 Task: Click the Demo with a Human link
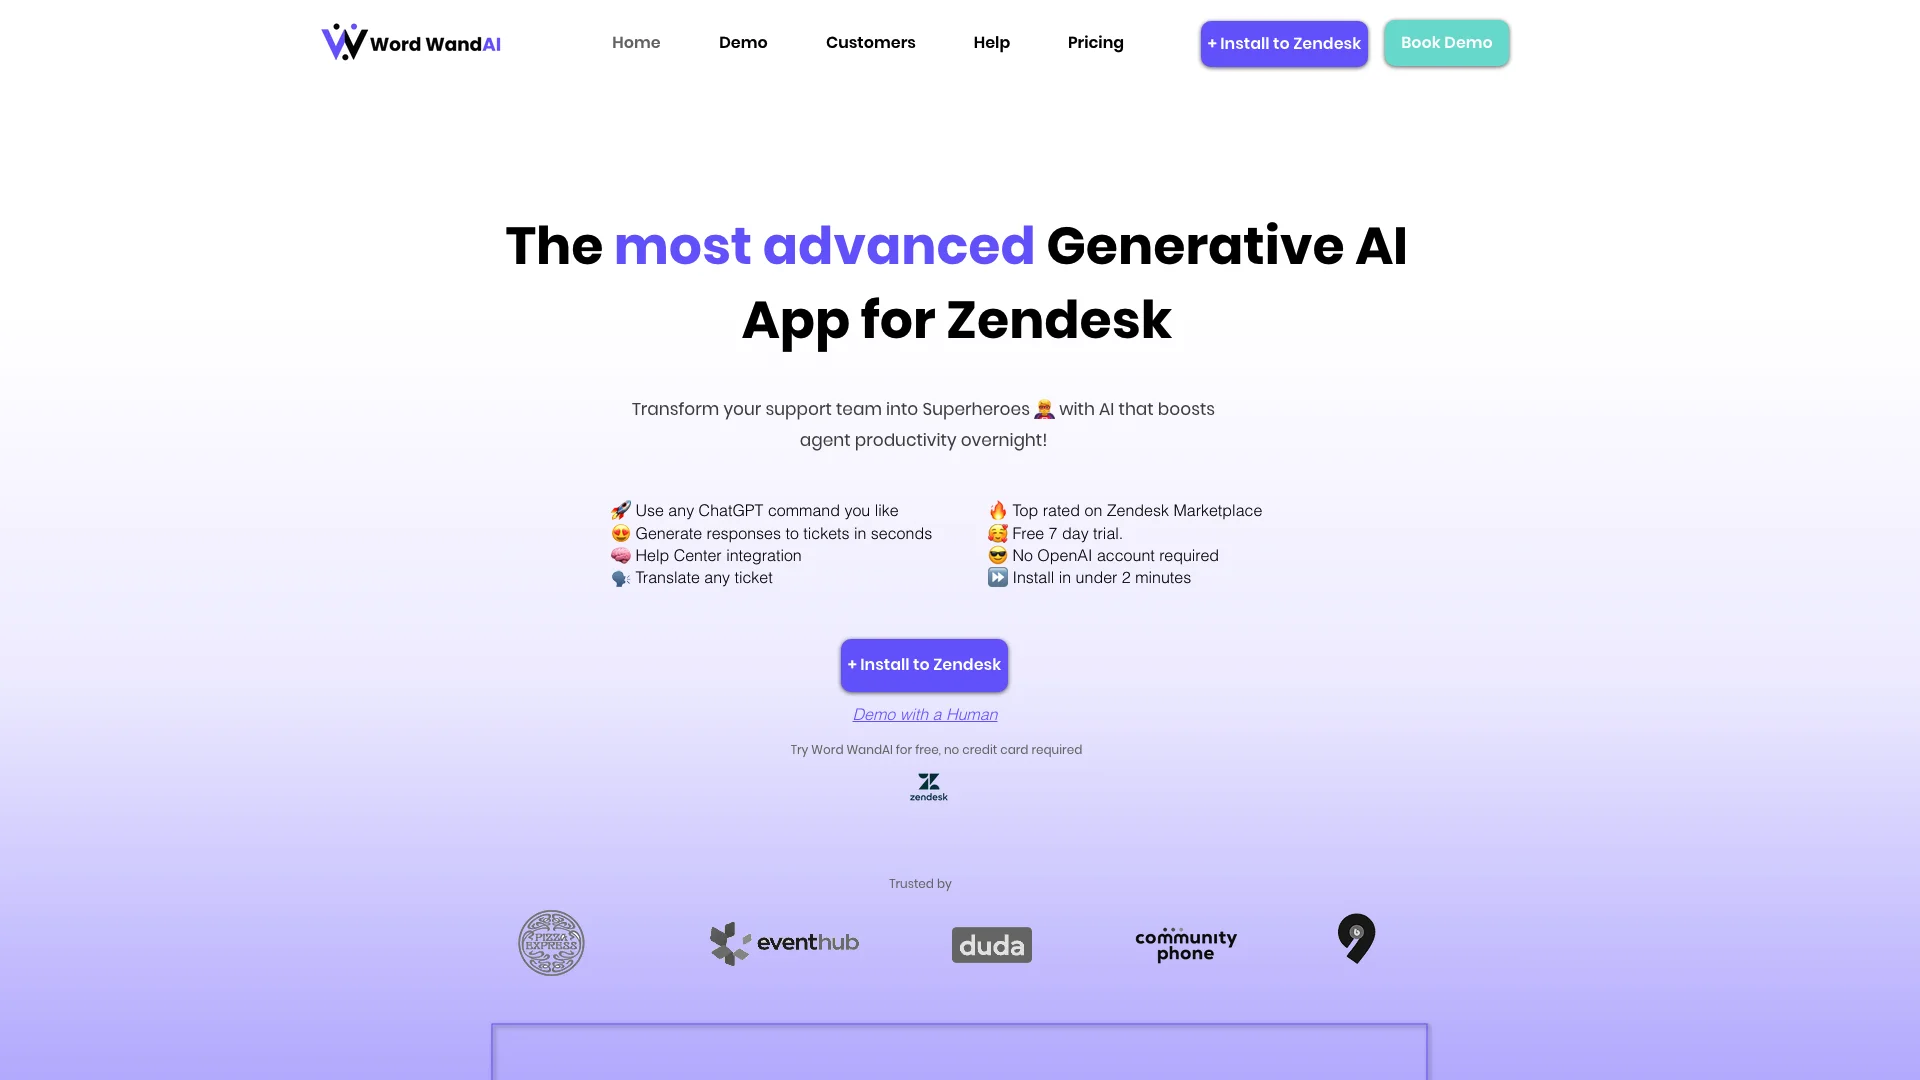click(923, 713)
